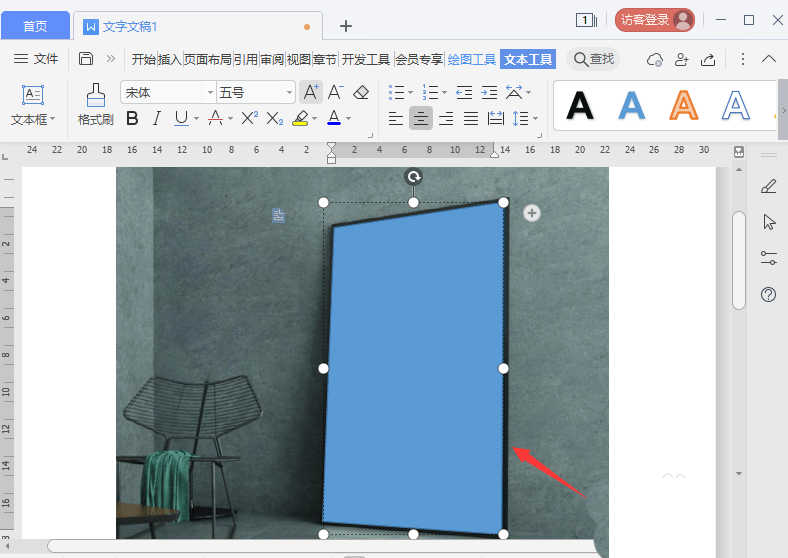Open the pen tool in right sidebar

(768, 186)
